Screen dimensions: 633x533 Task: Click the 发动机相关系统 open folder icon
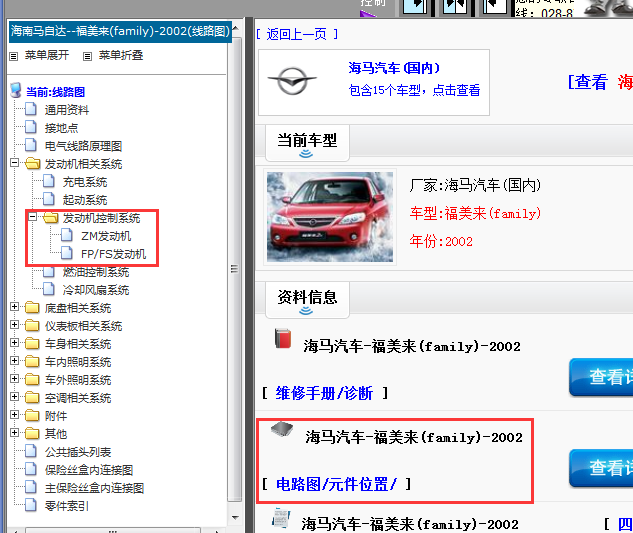click(x=32, y=164)
